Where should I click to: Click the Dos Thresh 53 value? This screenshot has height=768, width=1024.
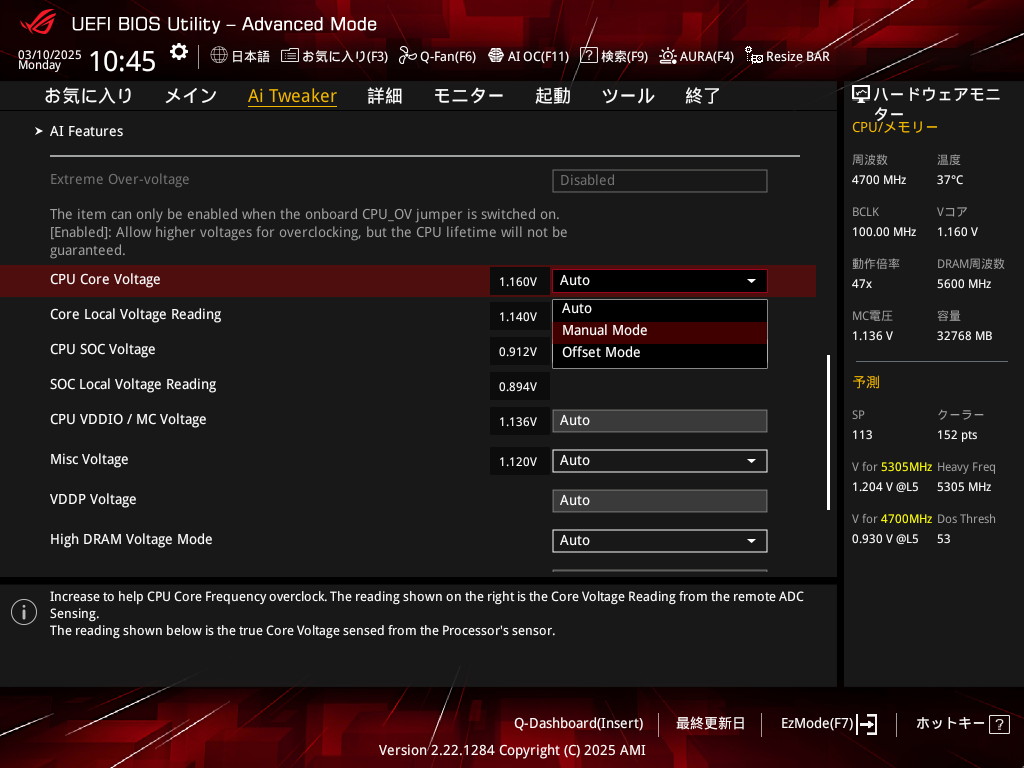pos(944,539)
